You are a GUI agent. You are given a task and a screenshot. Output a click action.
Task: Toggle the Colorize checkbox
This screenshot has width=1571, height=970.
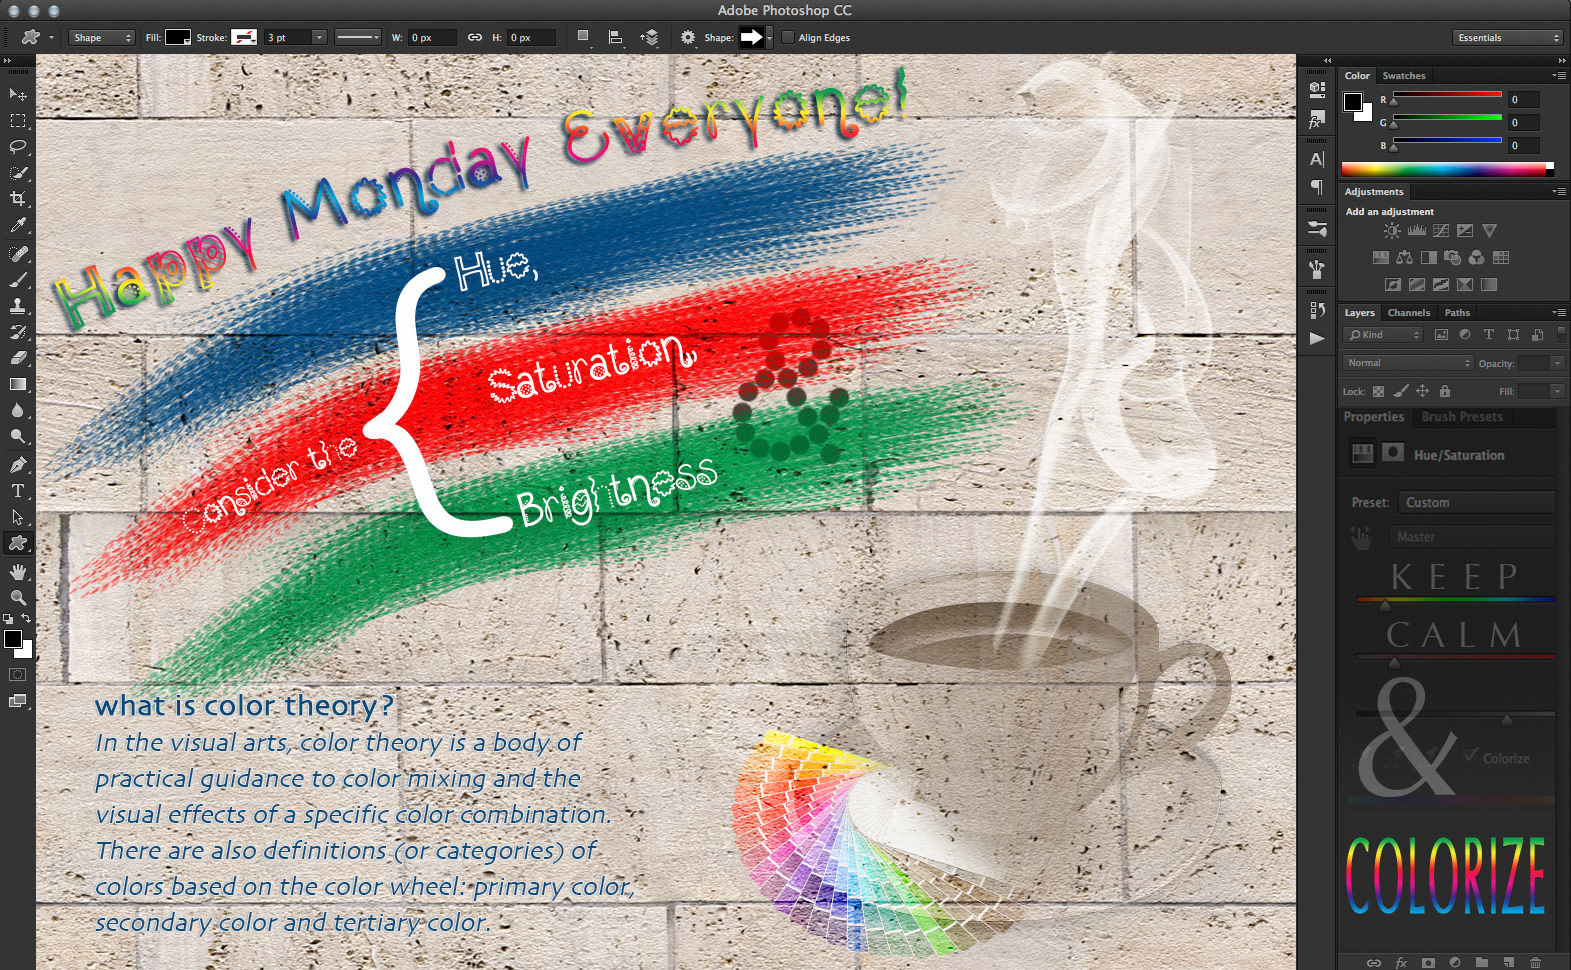click(1470, 757)
